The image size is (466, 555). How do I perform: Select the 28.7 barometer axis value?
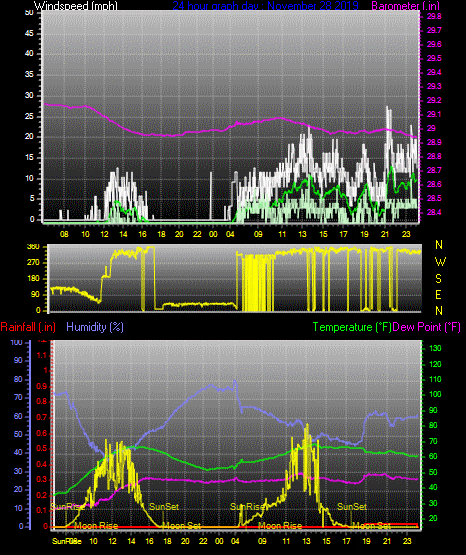[434, 171]
